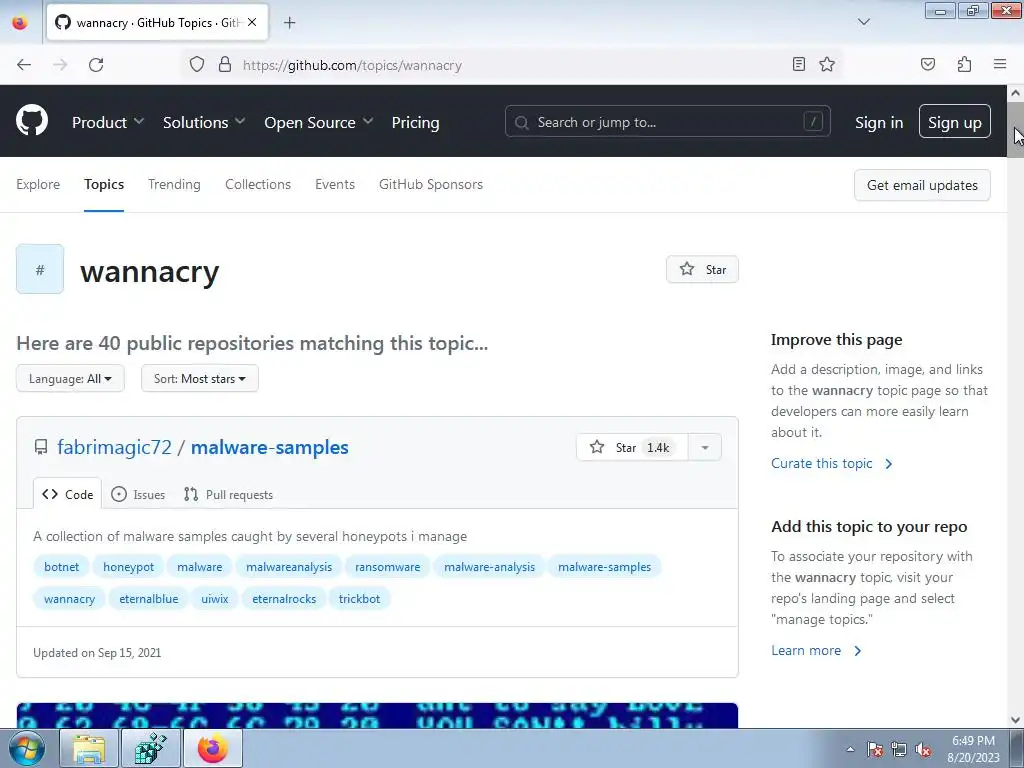Click the Learn more link

pos(816,650)
